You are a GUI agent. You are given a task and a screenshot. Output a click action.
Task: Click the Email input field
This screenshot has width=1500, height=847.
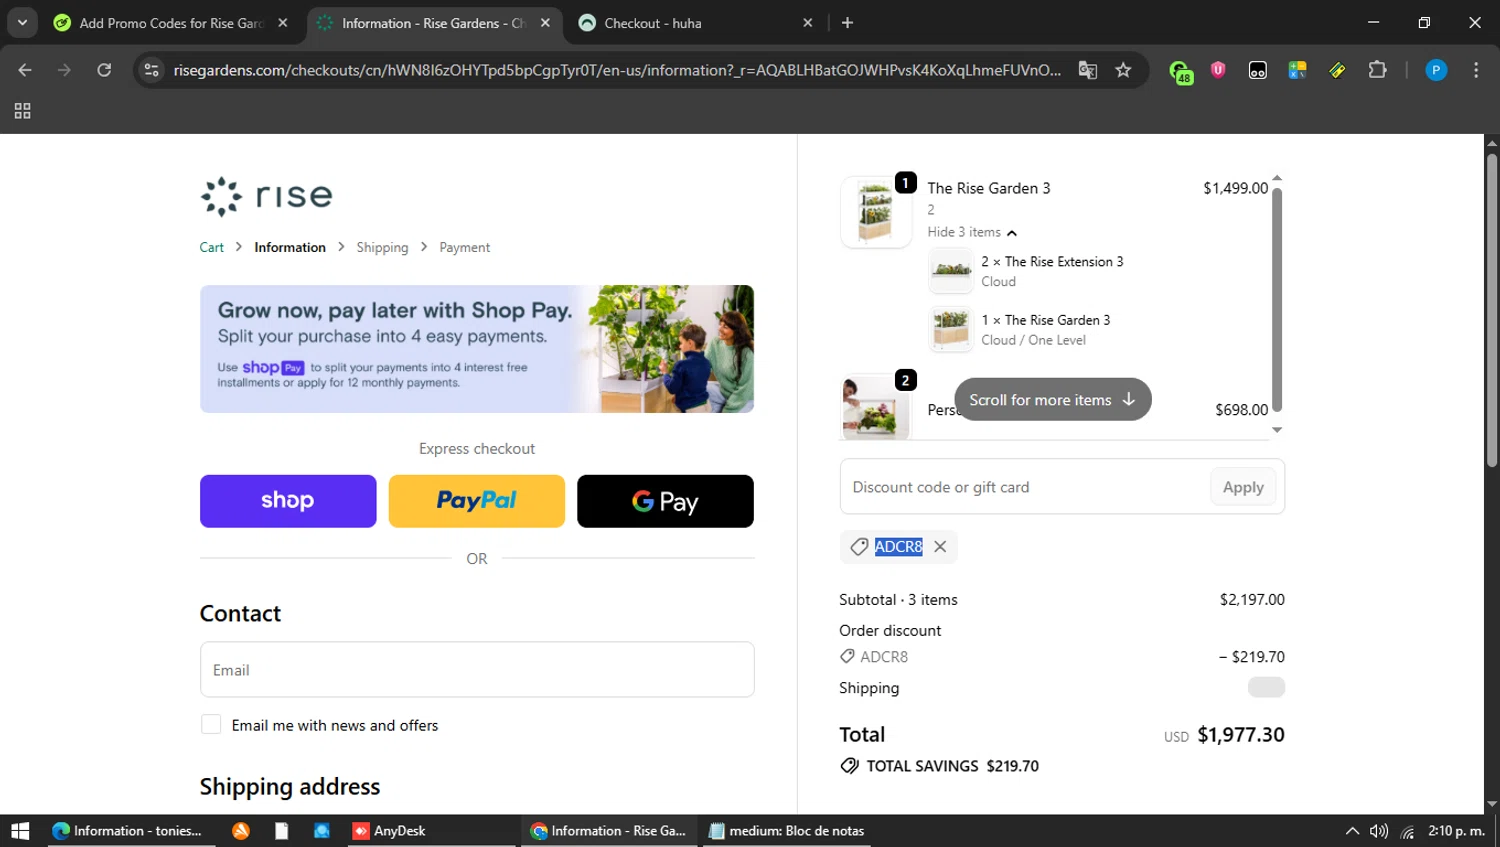tap(477, 669)
